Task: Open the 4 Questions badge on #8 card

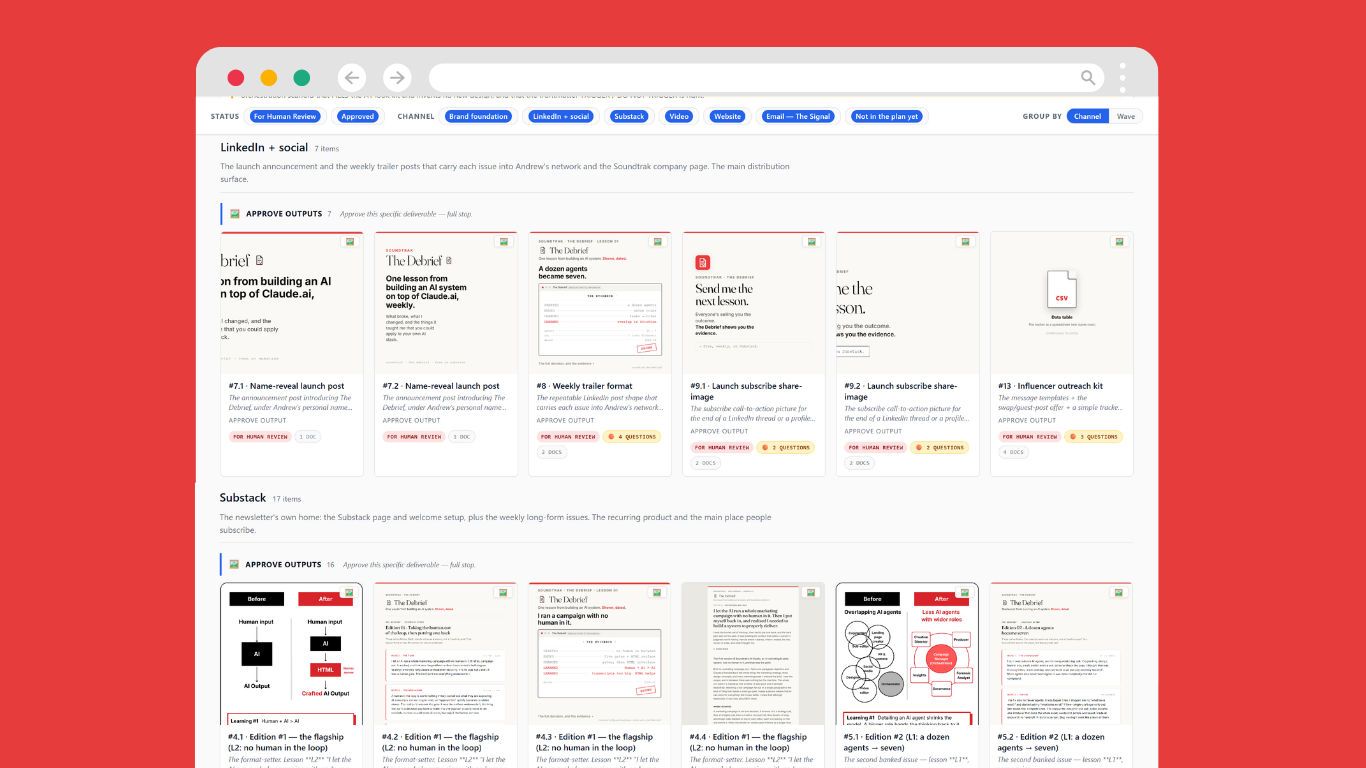Action: click(x=631, y=436)
